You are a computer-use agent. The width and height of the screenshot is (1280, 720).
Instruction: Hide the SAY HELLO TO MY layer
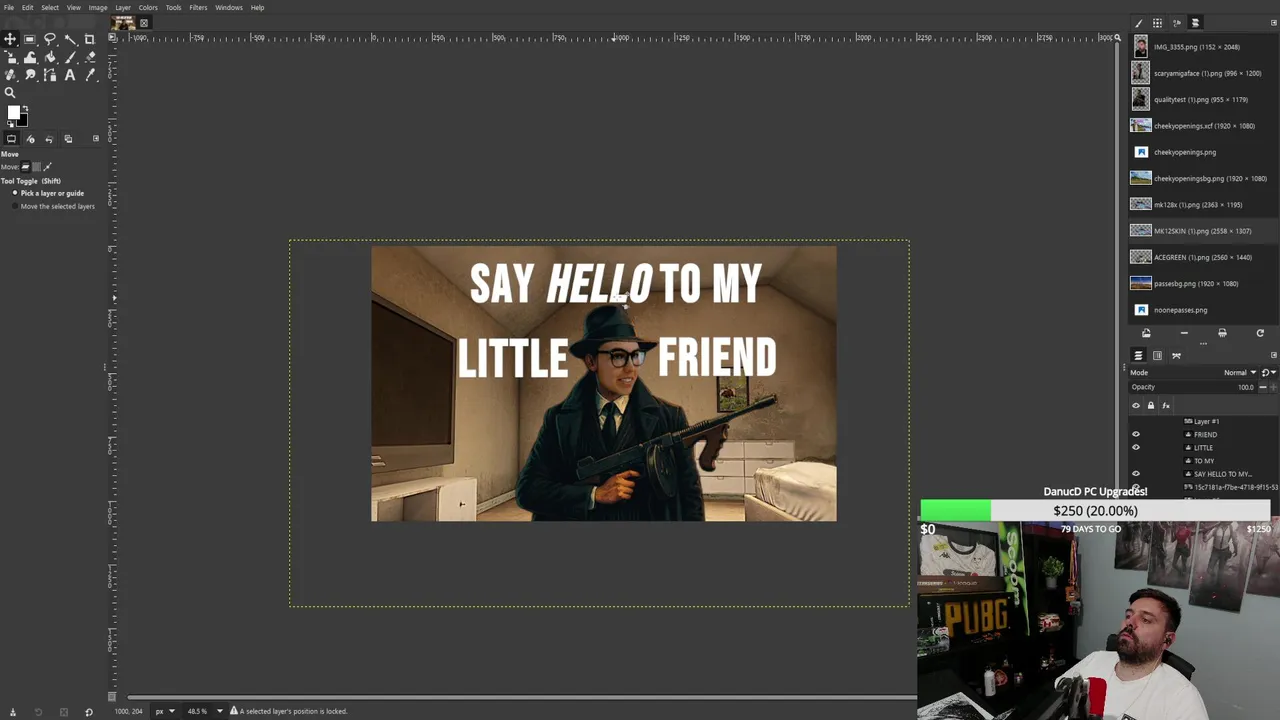[x=1135, y=474]
